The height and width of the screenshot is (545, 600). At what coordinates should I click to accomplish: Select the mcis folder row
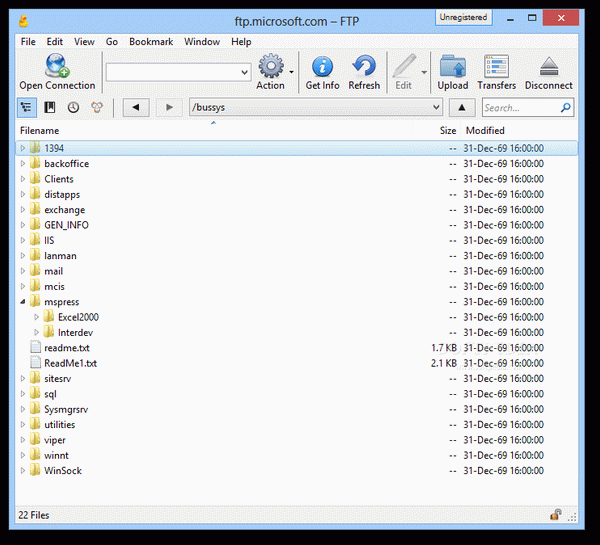click(x=297, y=286)
